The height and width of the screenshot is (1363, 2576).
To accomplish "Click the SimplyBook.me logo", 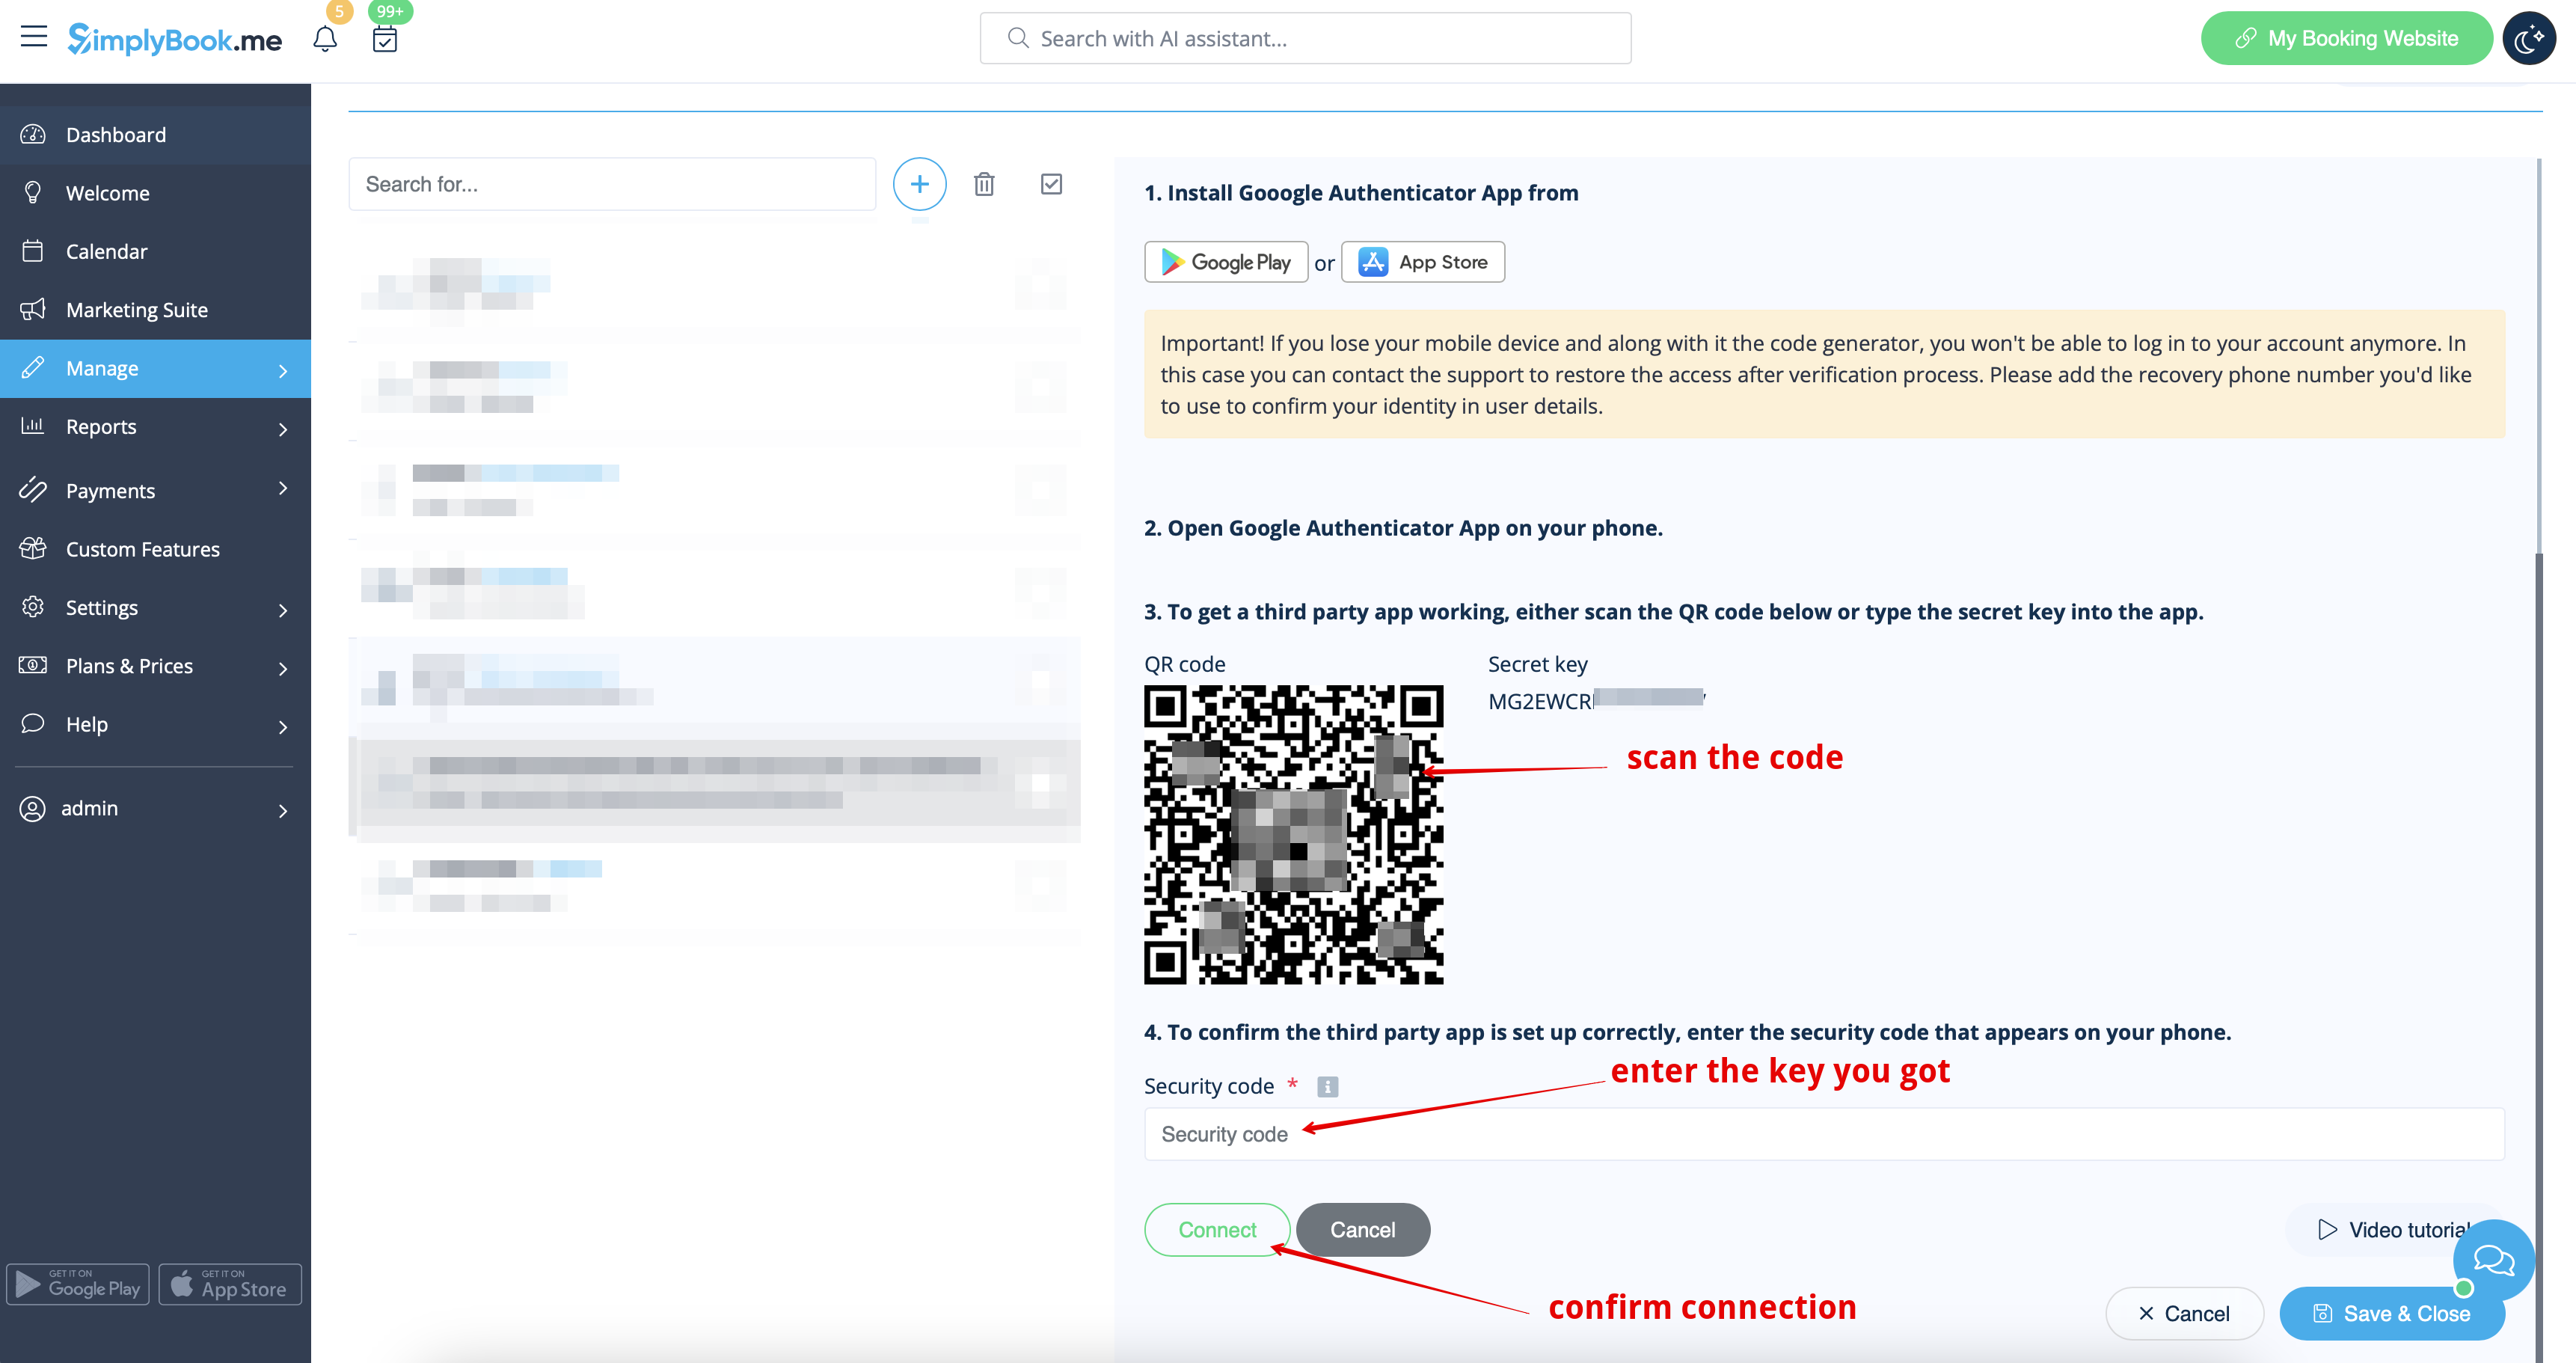I will pyautogui.click(x=175, y=39).
